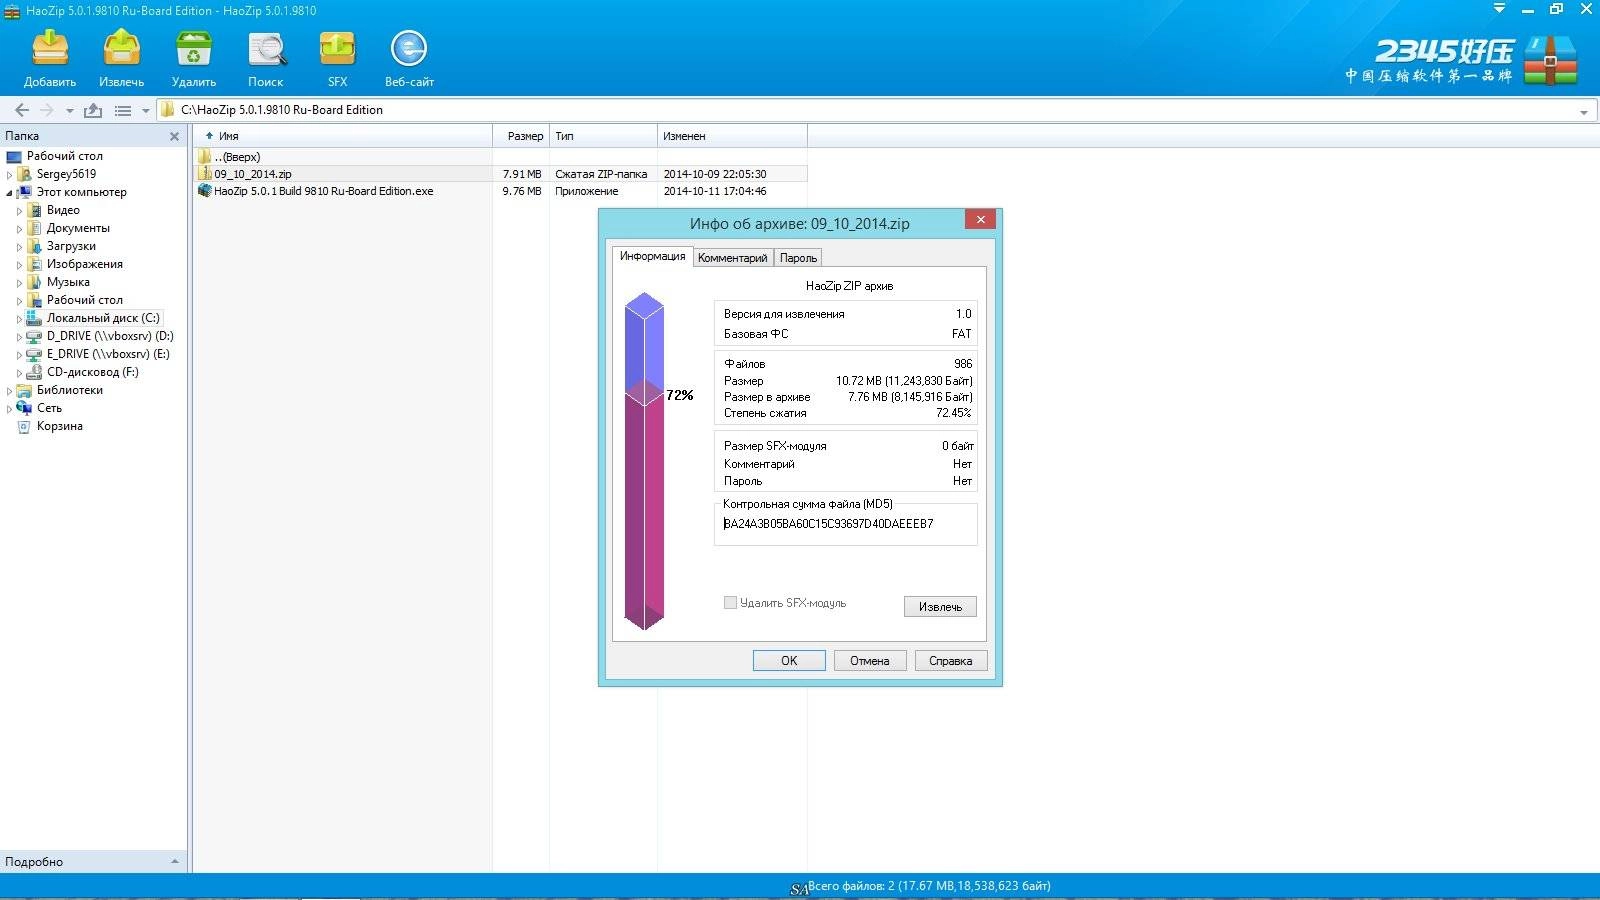1600x900 pixels.
Task: Click the Корзина recycle bin icon
Action: [24, 426]
